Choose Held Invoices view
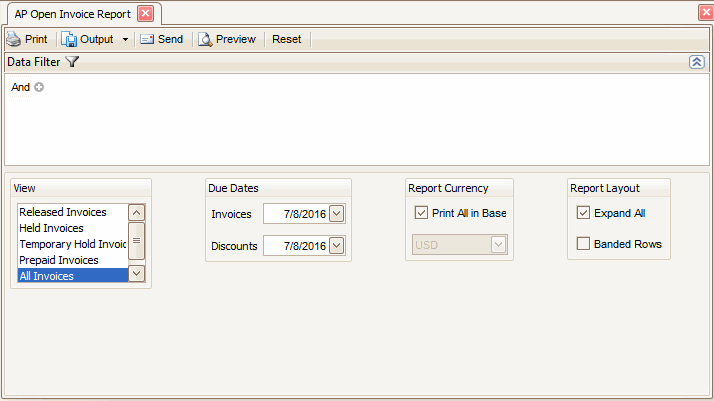Screen dimensions: 714x401 click(51, 228)
